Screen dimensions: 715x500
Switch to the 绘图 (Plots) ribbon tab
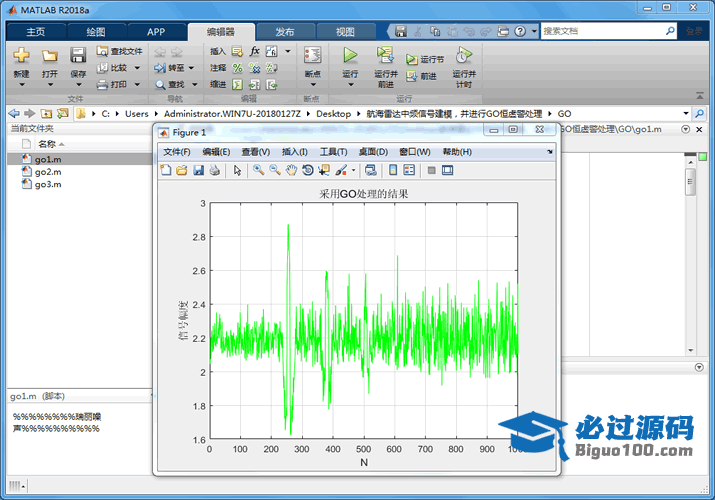pos(95,32)
